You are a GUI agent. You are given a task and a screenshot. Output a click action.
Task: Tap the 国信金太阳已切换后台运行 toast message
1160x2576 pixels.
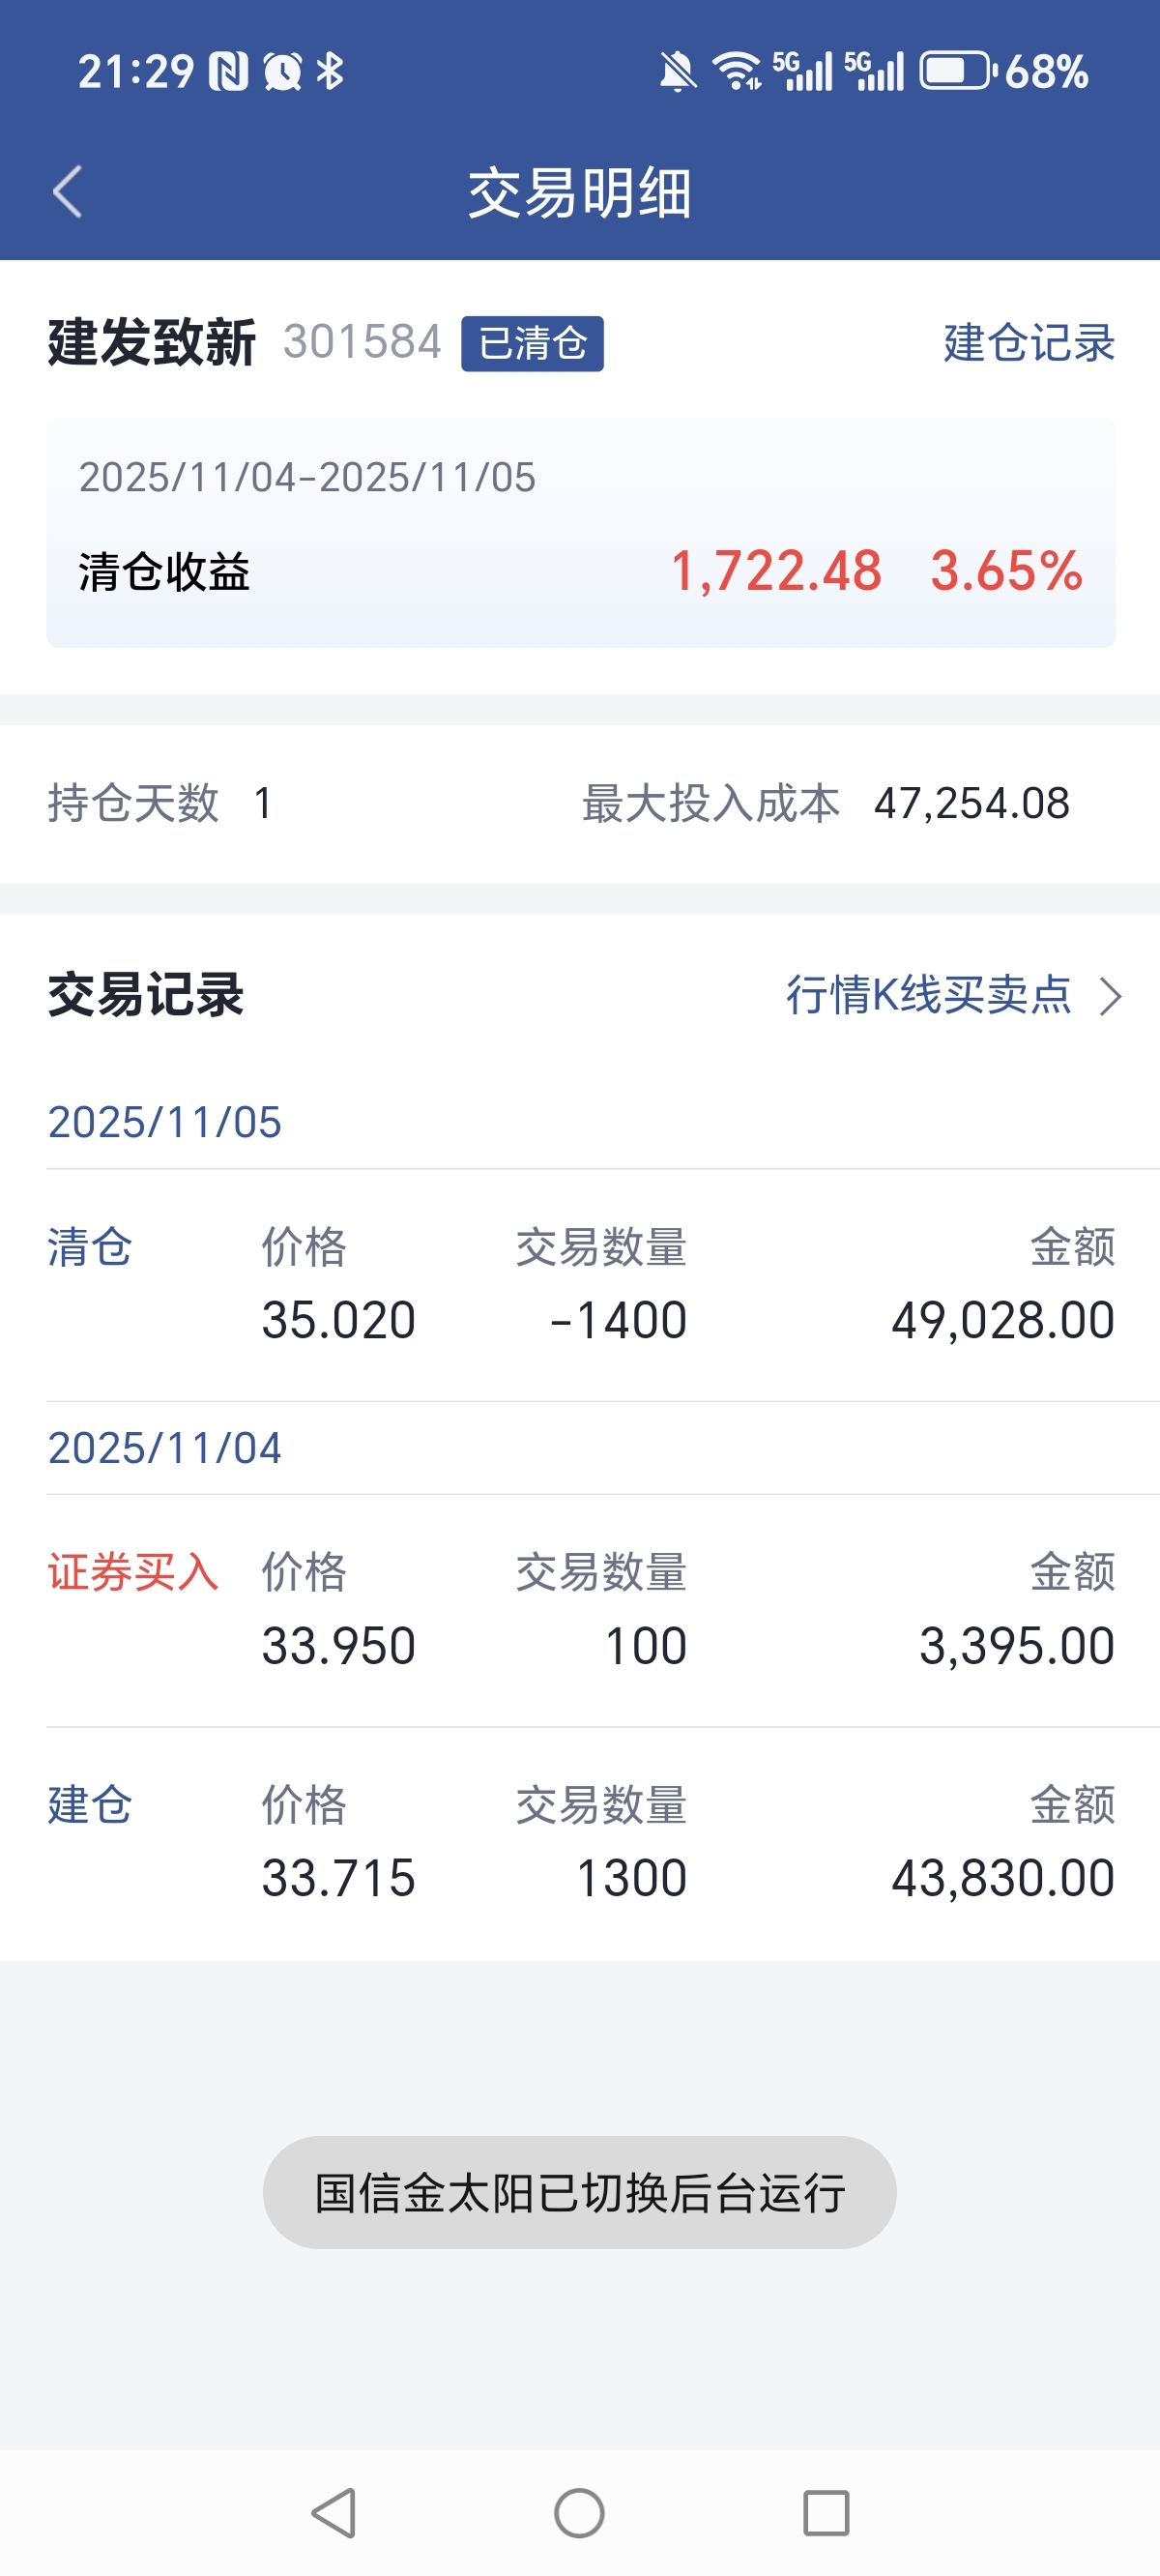point(580,2193)
